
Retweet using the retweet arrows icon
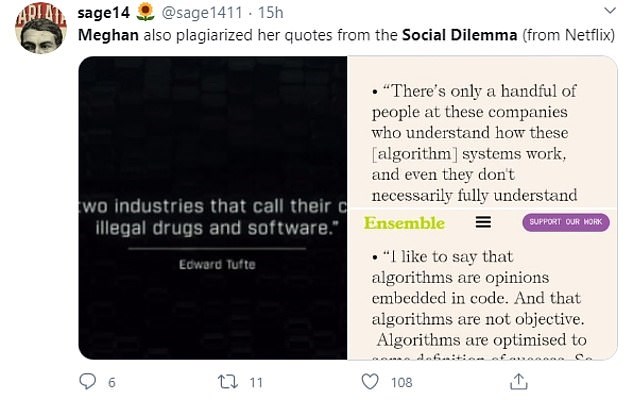click(x=226, y=381)
